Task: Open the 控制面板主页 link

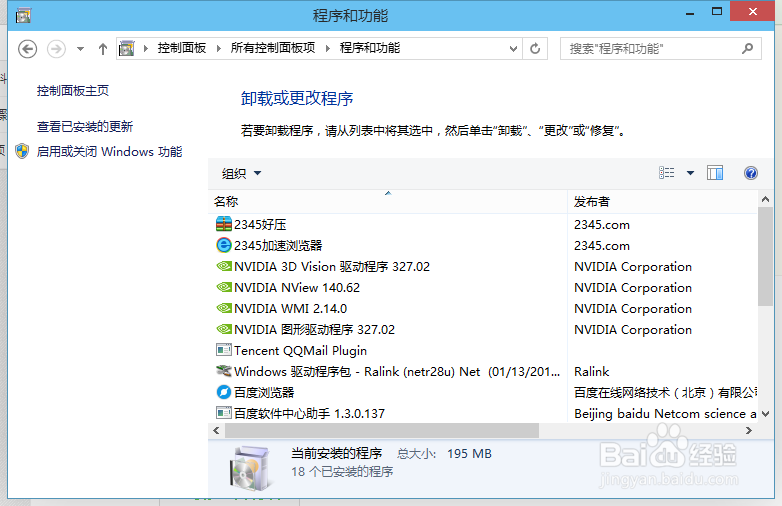Action: [73, 91]
